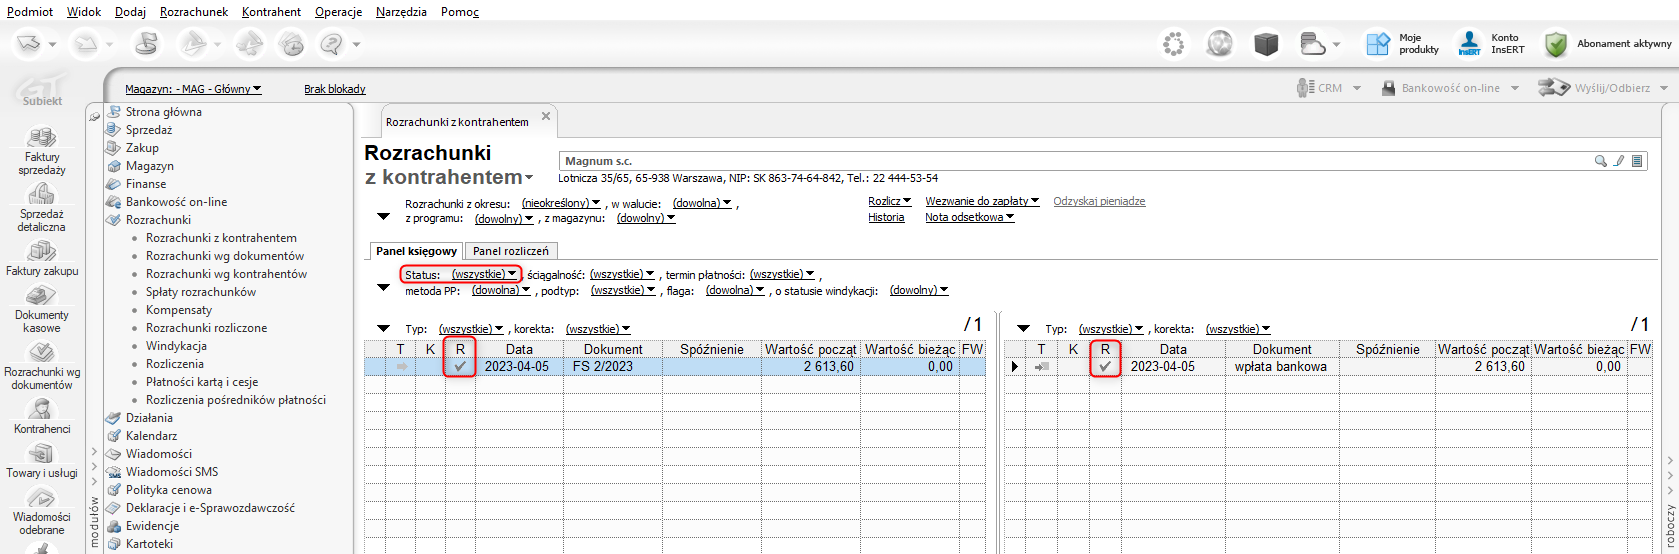Click the list icon in contractor field
The height and width of the screenshot is (554, 1679).
[x=1637, y=161]
